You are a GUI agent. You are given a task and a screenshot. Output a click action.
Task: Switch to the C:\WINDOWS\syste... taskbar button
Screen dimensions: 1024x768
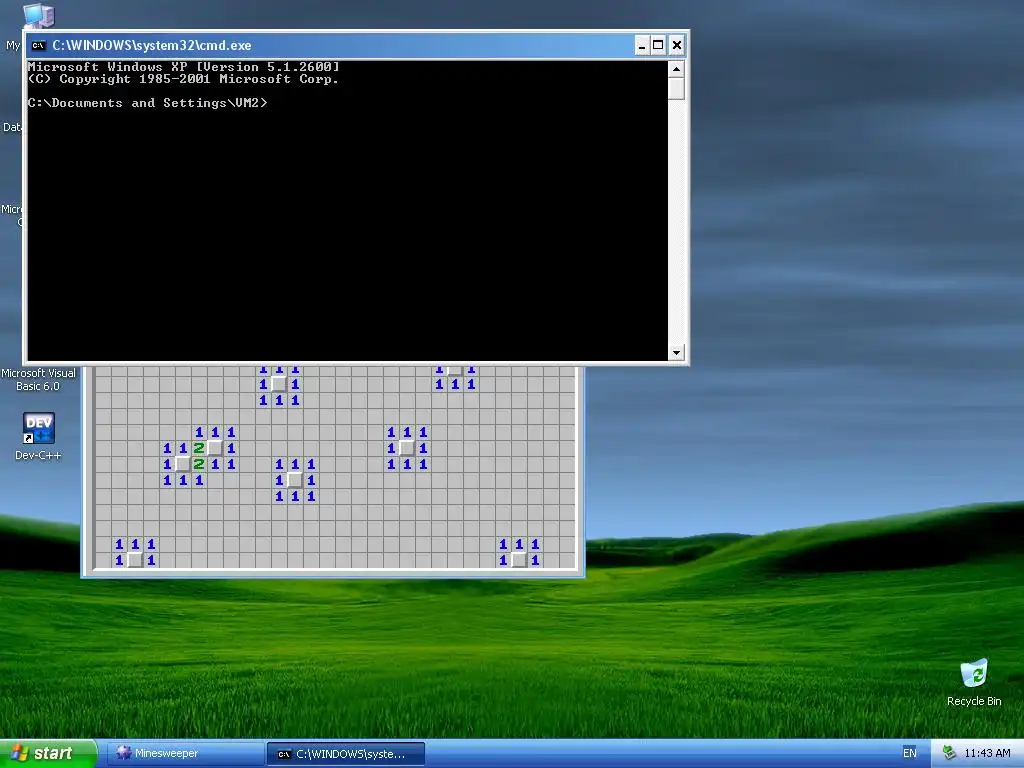click(346, 754)
